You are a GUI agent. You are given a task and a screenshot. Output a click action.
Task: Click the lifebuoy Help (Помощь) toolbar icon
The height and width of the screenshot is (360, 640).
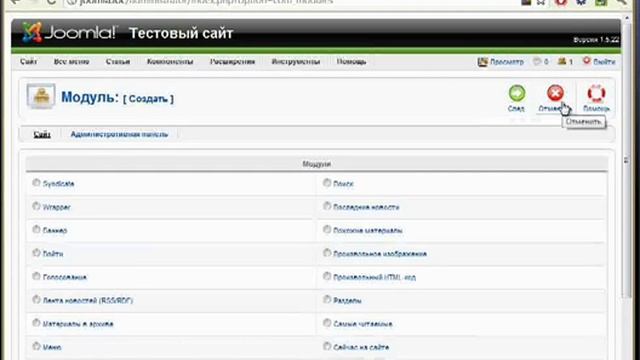click(x=596, y=93)
